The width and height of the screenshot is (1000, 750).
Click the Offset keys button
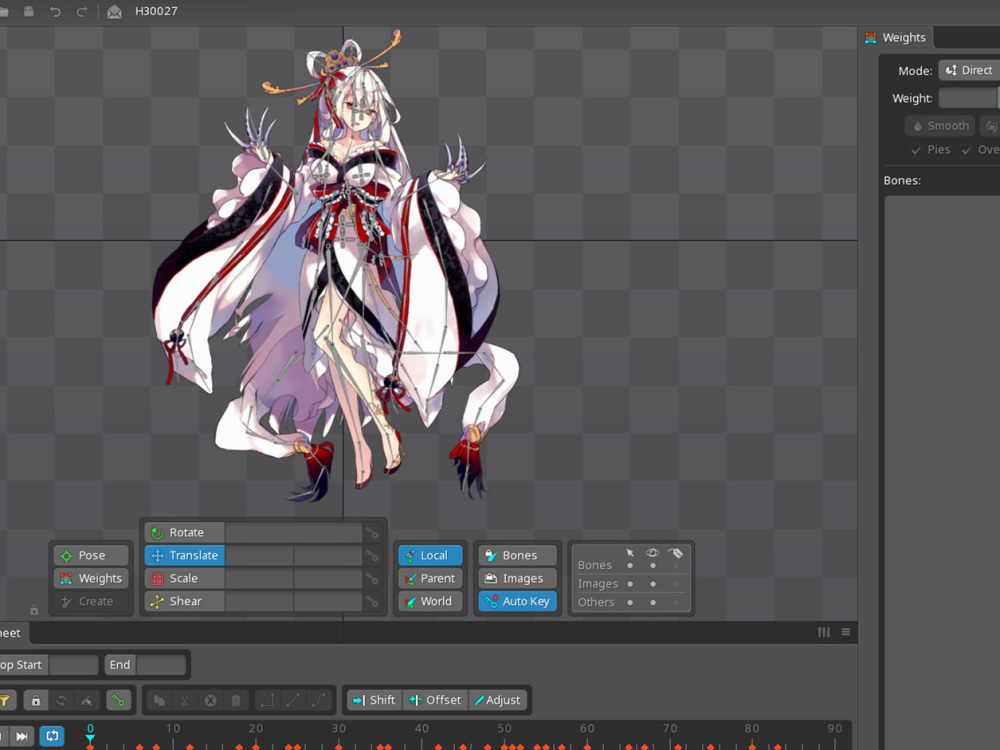pyautogui.click(x=435, y=700)
